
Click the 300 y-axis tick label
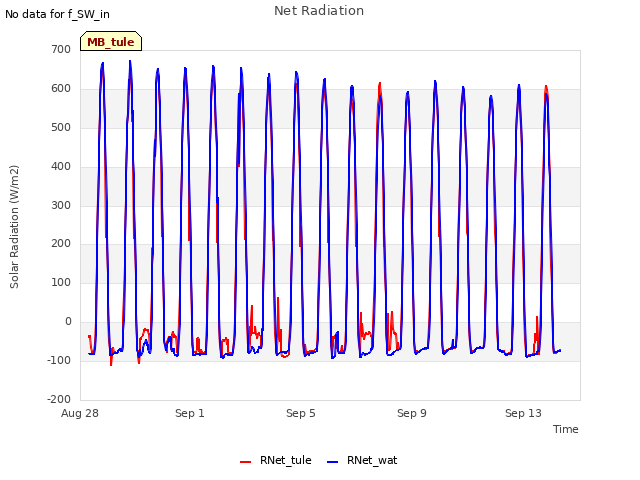click(61, 205)
